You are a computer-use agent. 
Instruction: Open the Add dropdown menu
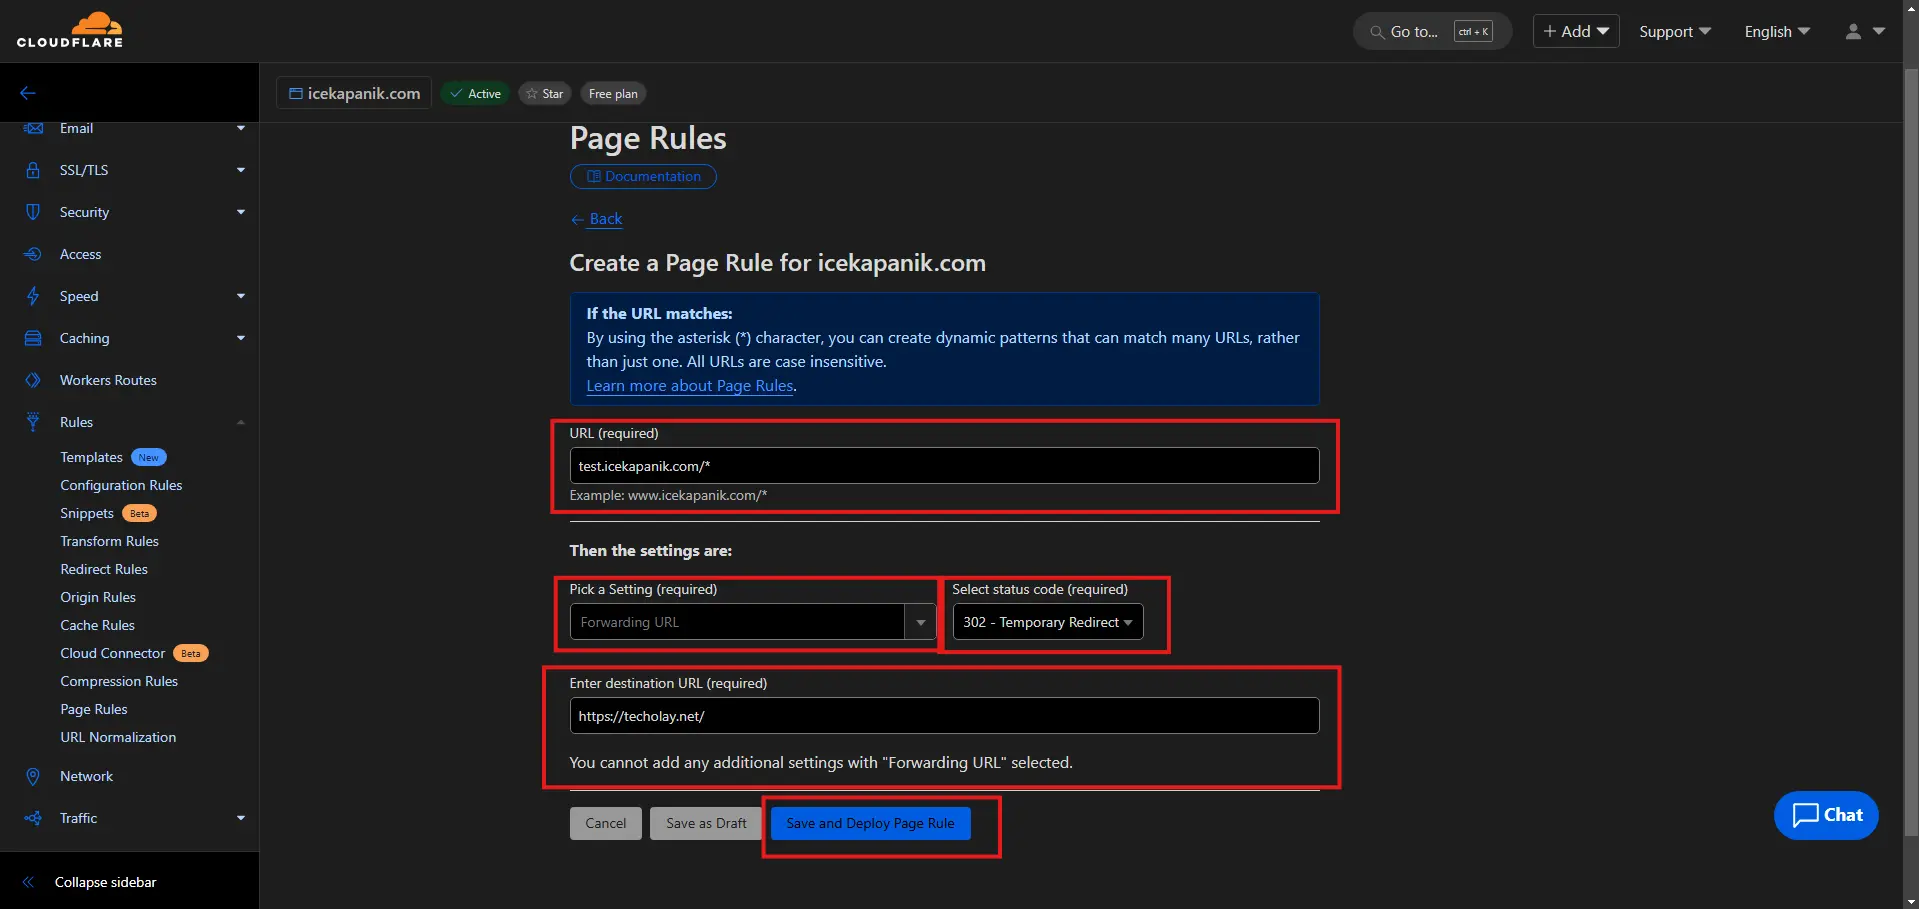pyautogui.click(x=1576, y=32)
